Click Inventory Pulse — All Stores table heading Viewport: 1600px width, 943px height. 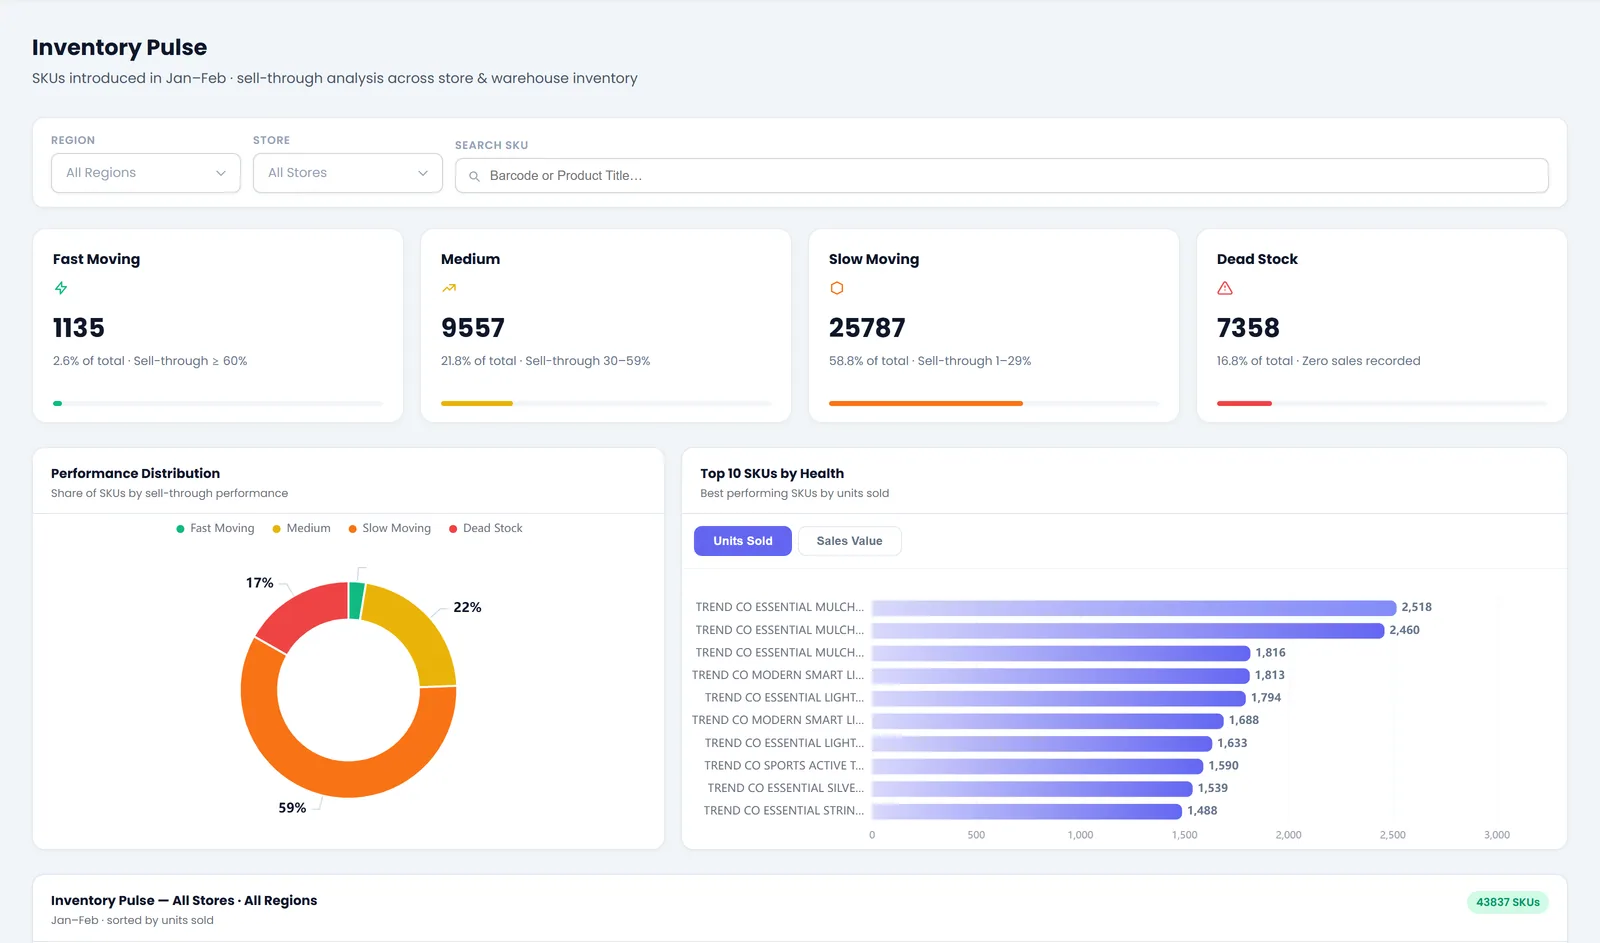tap(184, 900)
